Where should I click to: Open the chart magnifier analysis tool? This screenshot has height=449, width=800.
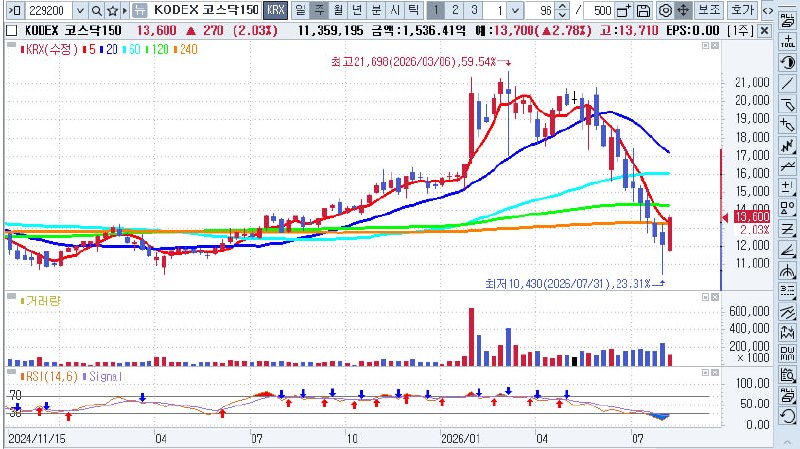pos(787,375)
